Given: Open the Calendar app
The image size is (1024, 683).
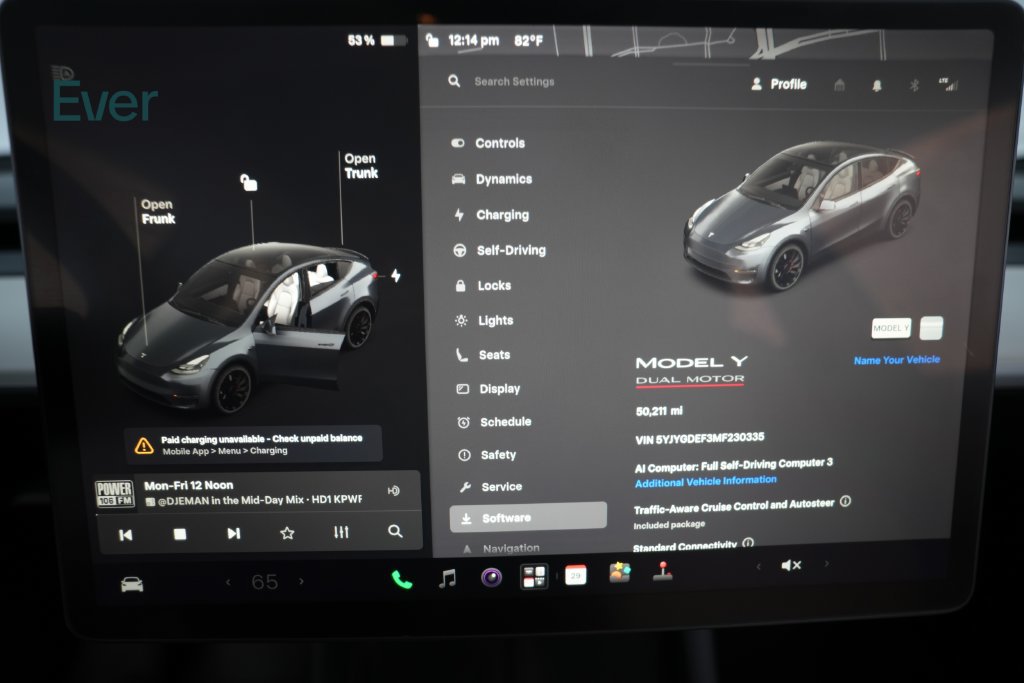Looking at the screenshot, I should click(575, 575).
